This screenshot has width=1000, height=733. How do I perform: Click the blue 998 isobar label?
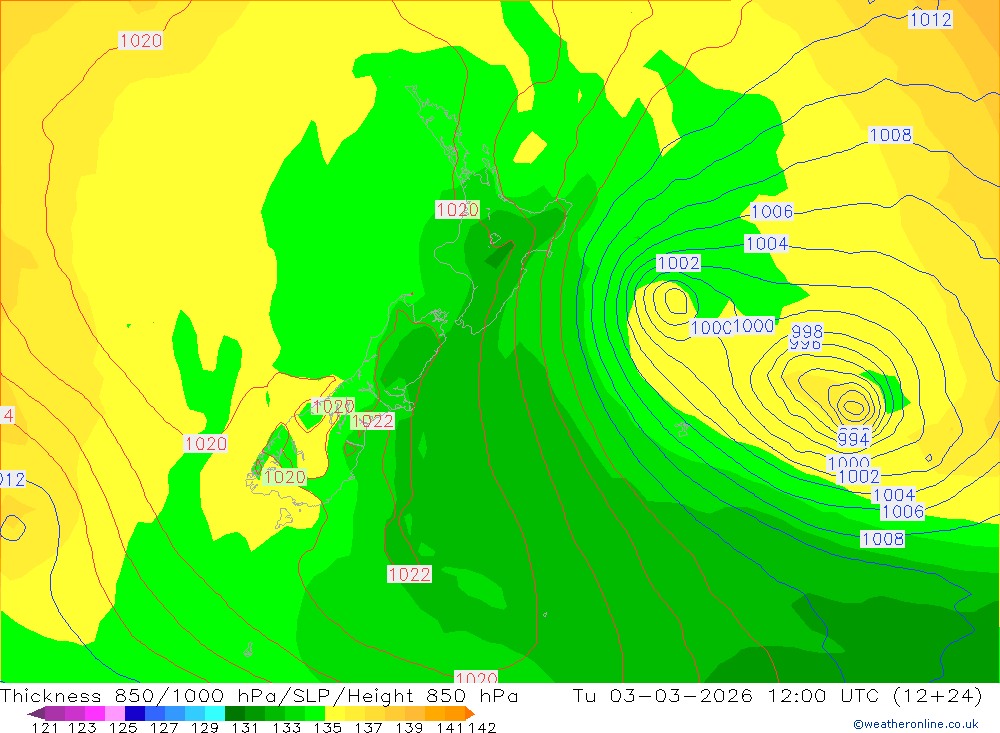(807, 332)
